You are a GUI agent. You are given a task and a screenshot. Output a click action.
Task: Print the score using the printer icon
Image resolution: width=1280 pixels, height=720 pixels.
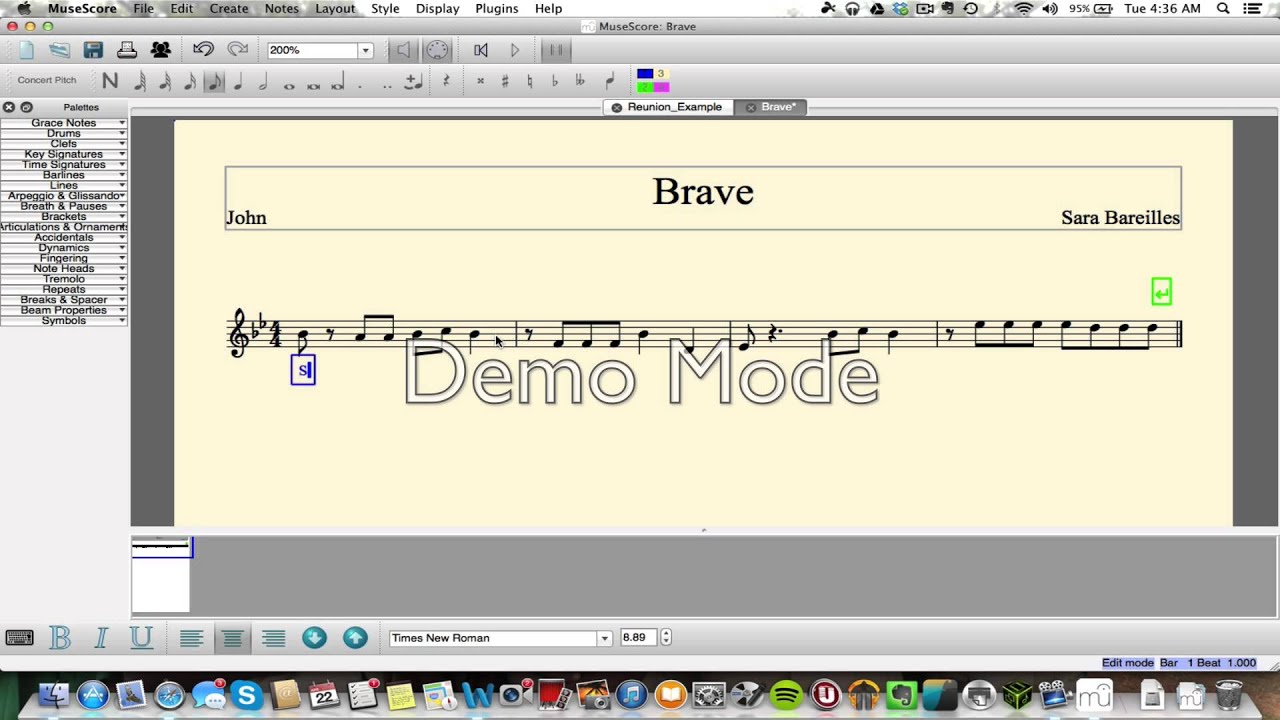pyautogui.click(x=127, y=50)
